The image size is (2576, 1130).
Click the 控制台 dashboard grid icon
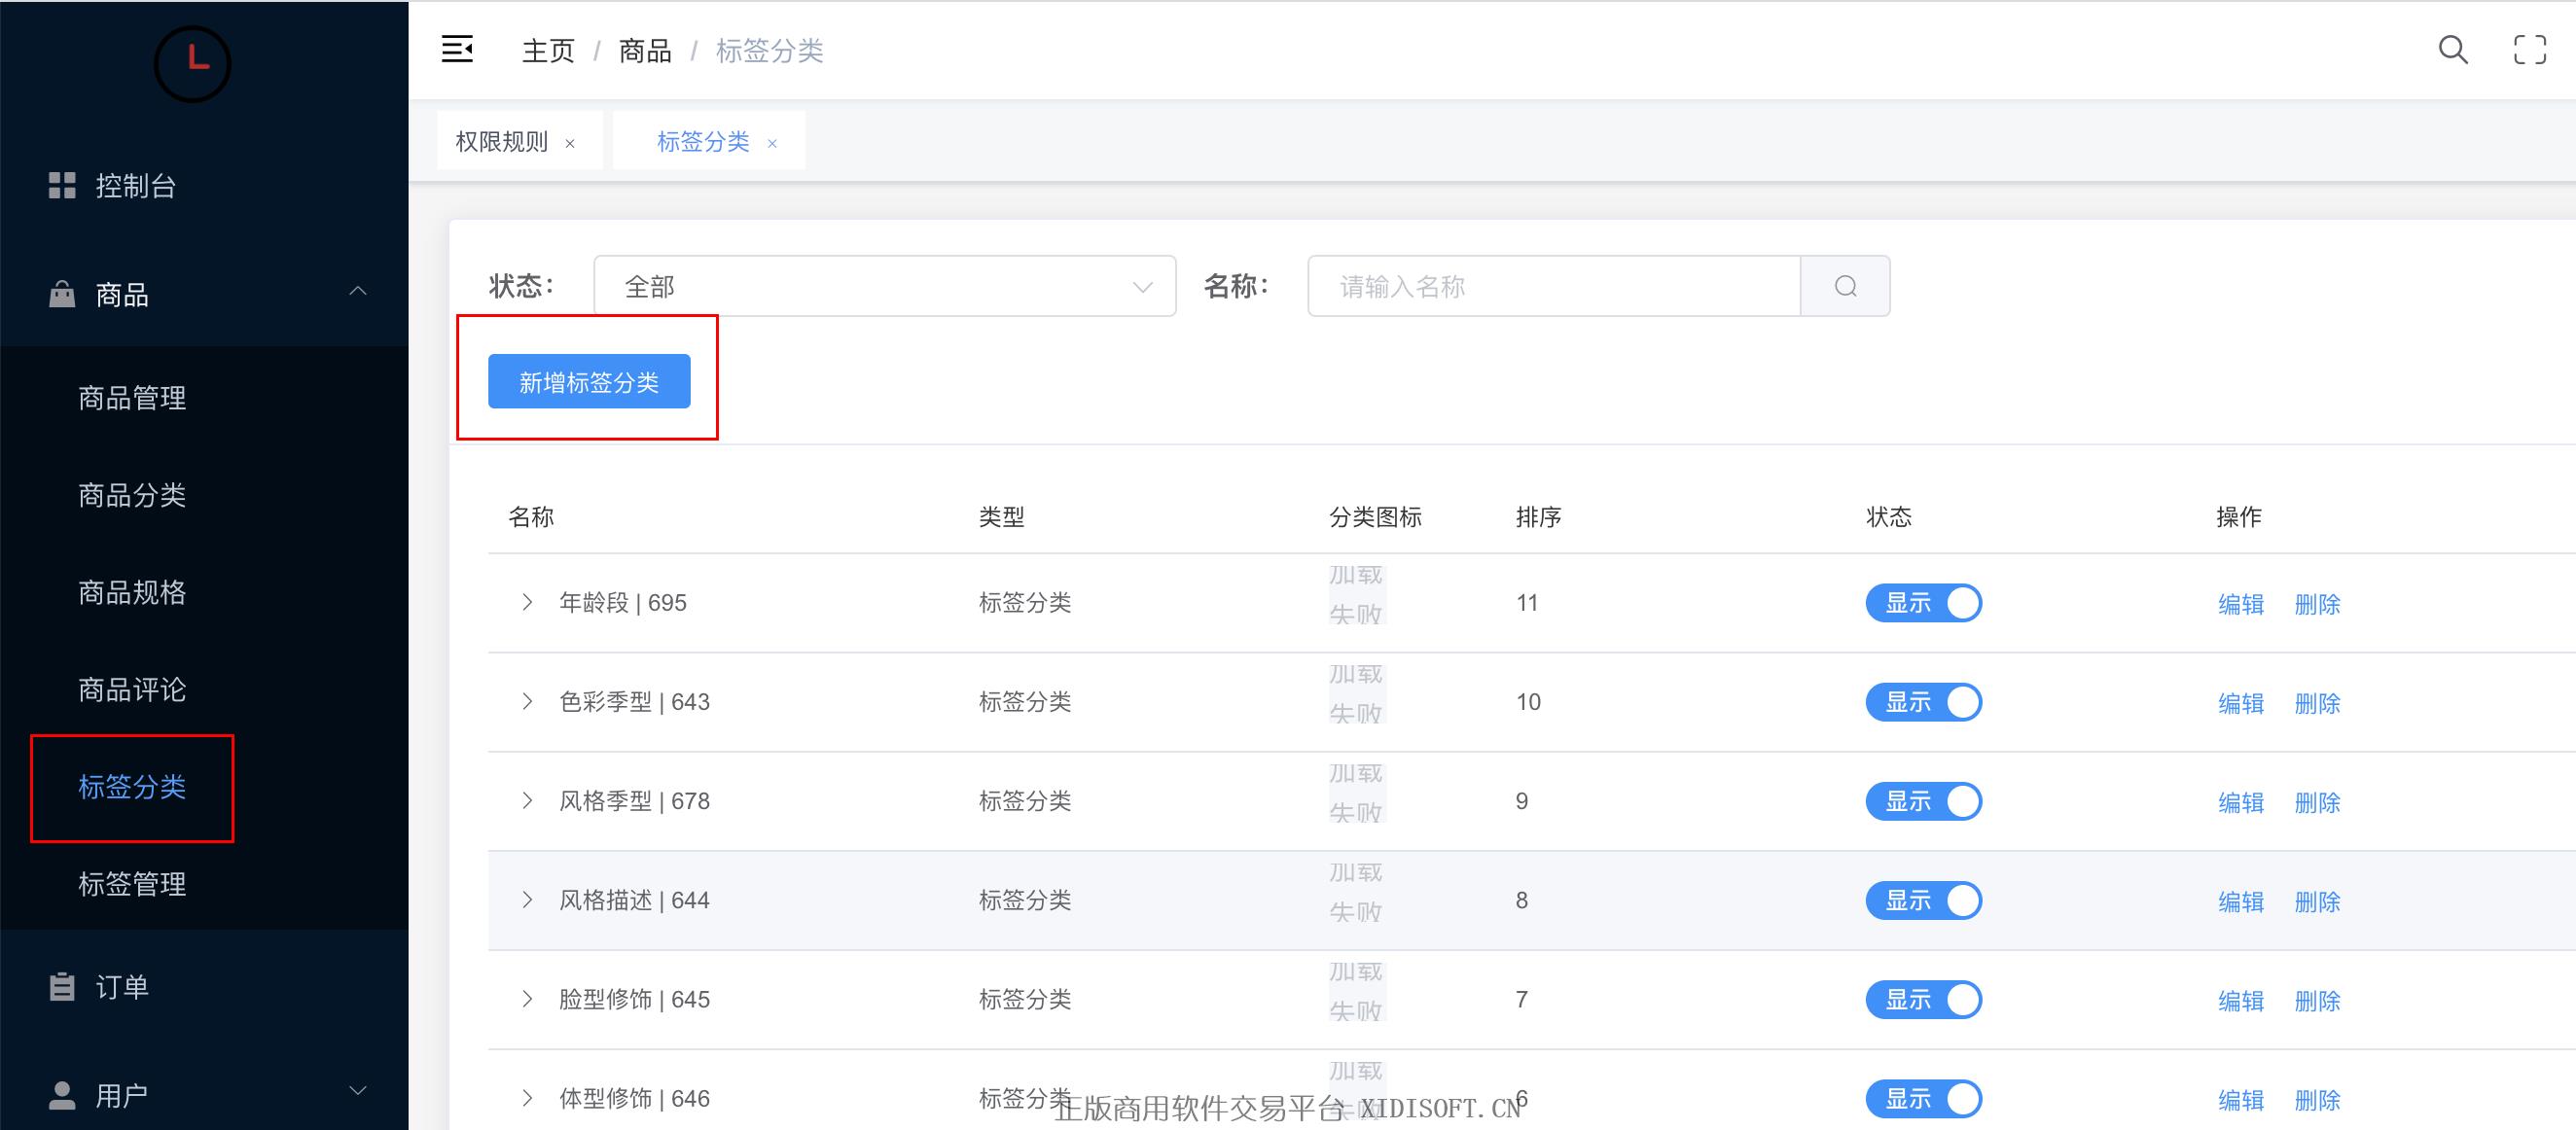tap(62, 185)
